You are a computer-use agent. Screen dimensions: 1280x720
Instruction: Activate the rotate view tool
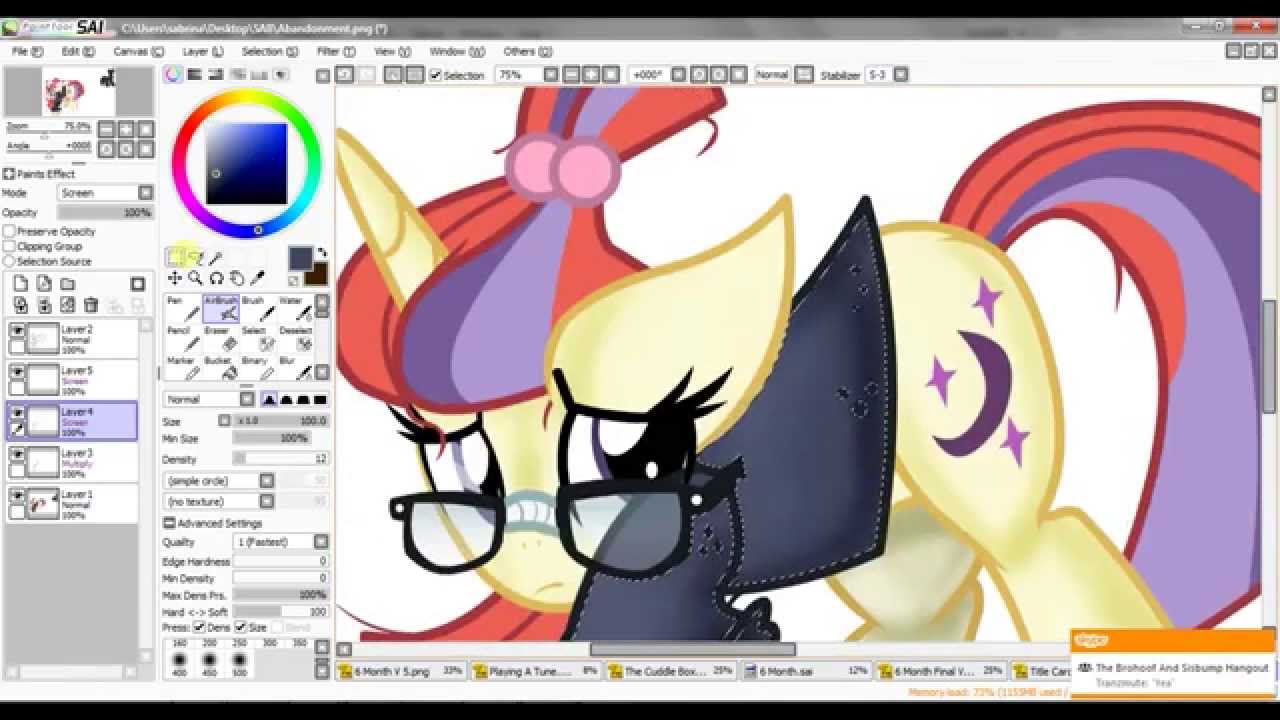coord(216,278)
